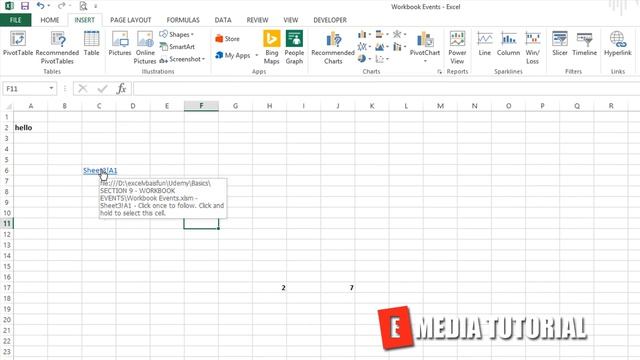Select the cell containing 7 in row 17

[x=338, y=288]
